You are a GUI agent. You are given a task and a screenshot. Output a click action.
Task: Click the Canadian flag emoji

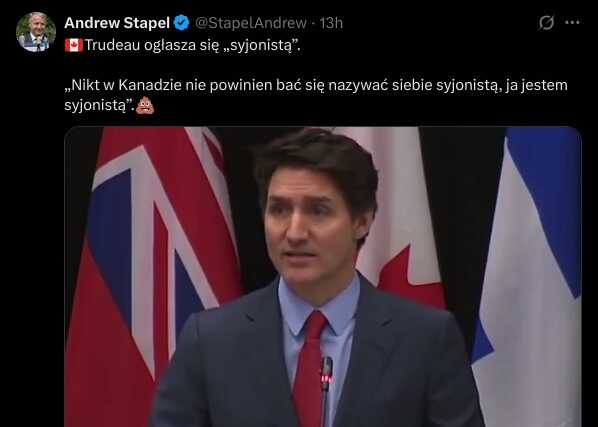(x=74, y=45)
